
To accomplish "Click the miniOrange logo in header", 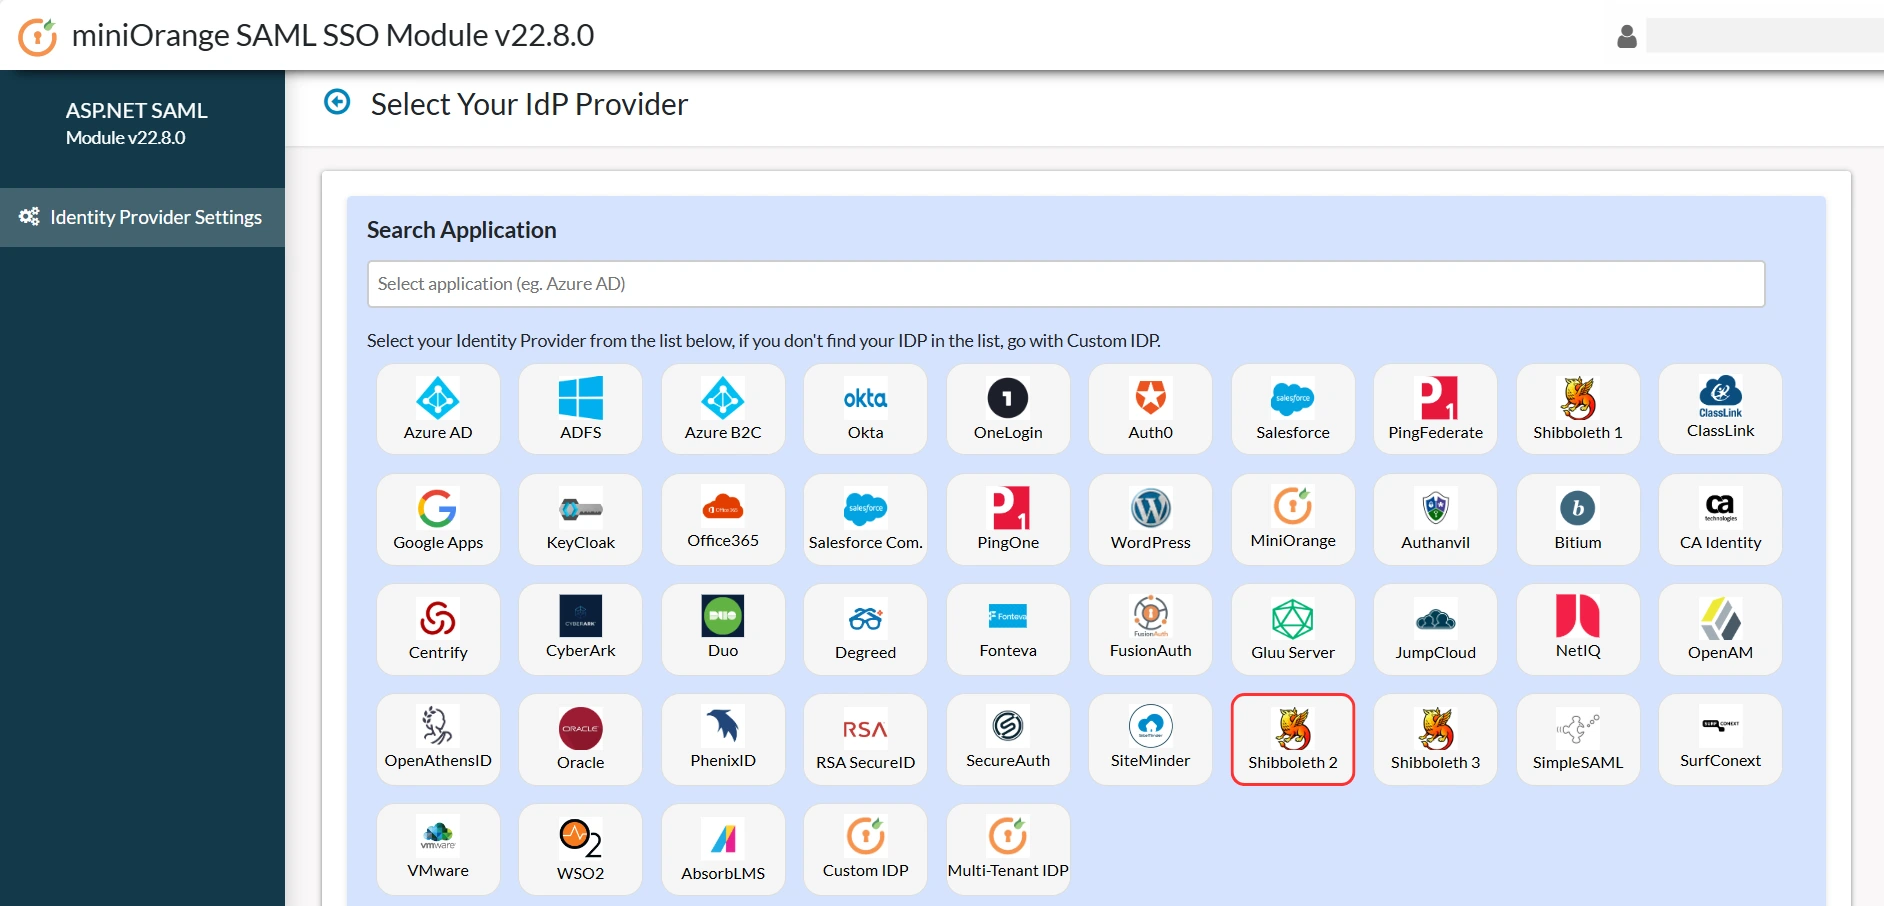I will pyautogui.click(x=38, y=36).
